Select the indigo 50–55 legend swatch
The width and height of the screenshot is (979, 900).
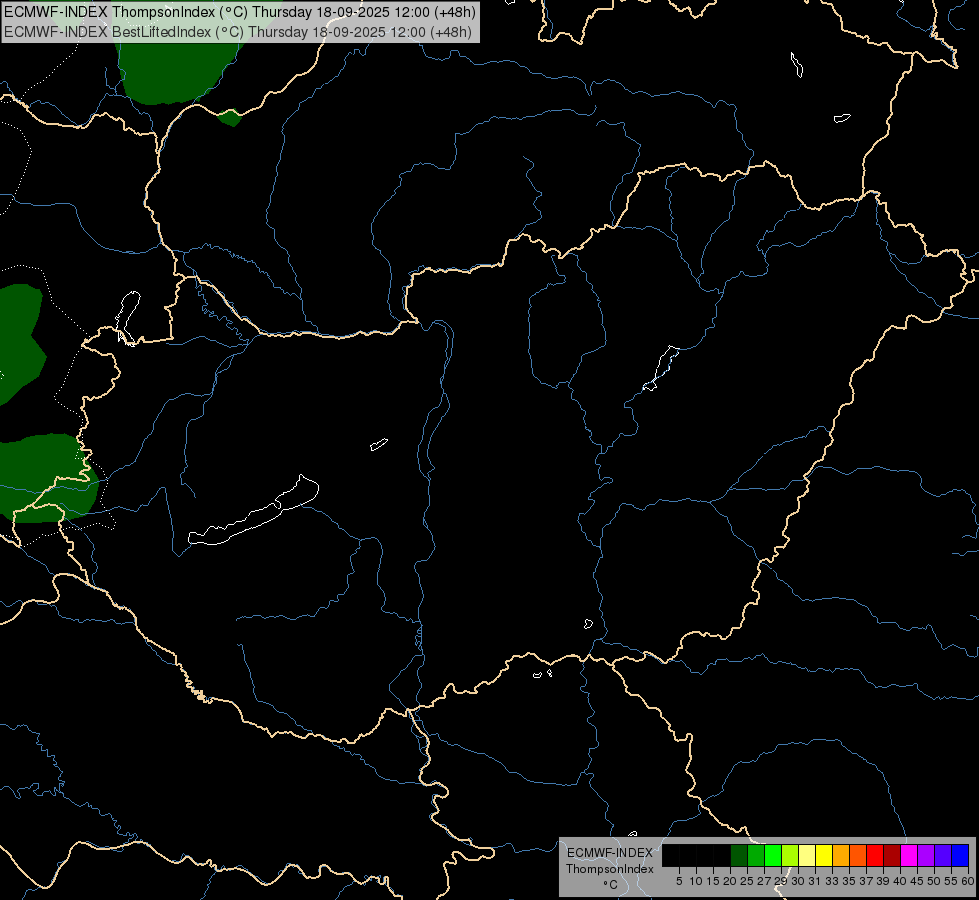(943, 855)
